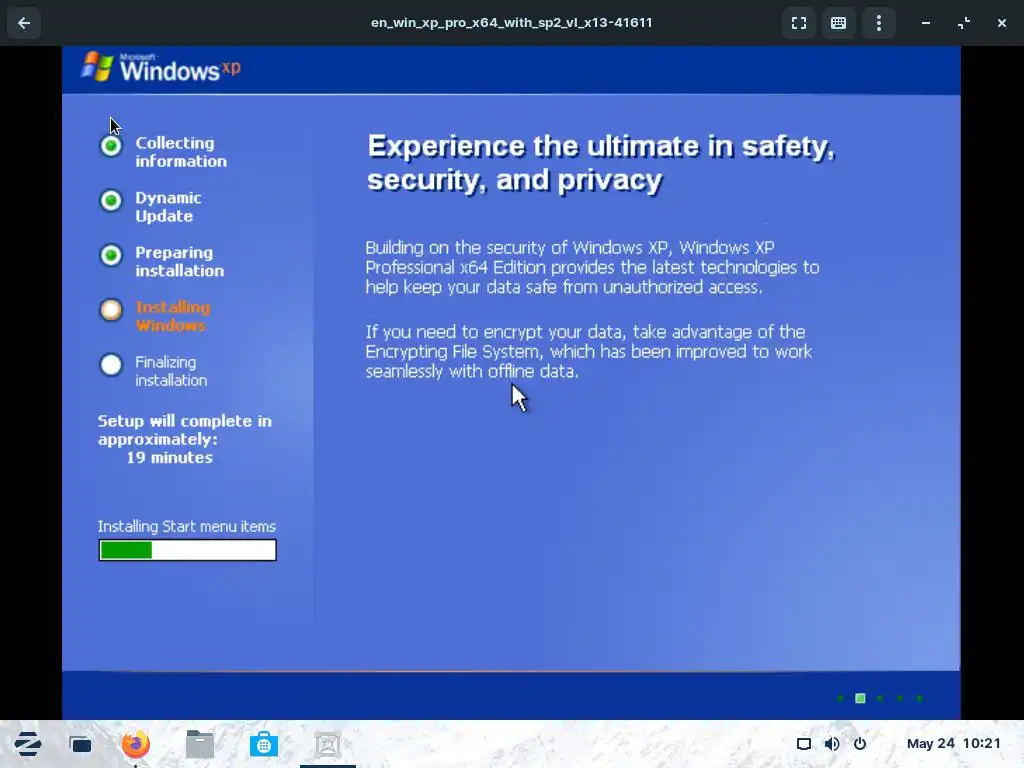Click the Windows XP logo
This screenshot has height=768, width=1024.
161,67
